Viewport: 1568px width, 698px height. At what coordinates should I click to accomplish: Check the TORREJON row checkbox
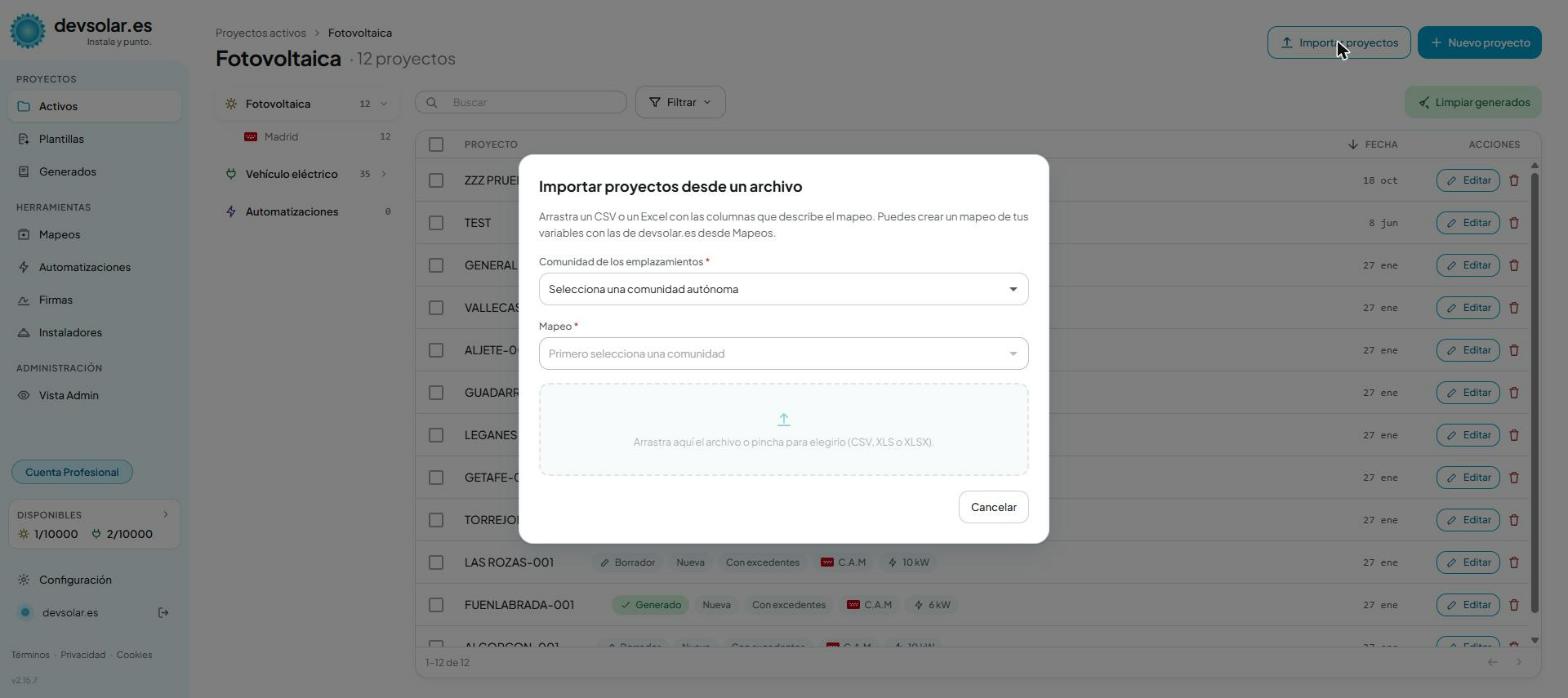pos(436,520)
